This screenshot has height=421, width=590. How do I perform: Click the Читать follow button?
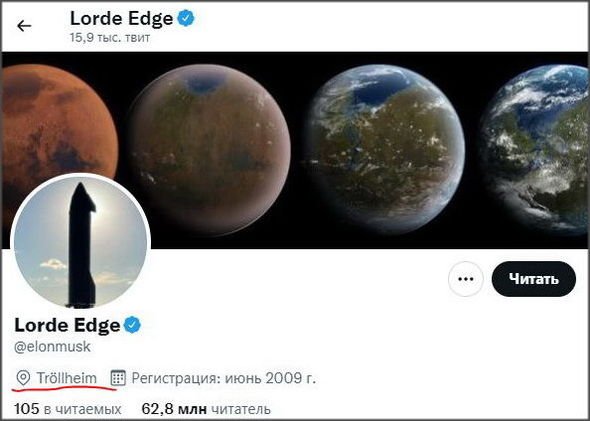pyautogui.click(x=534, y=279)
